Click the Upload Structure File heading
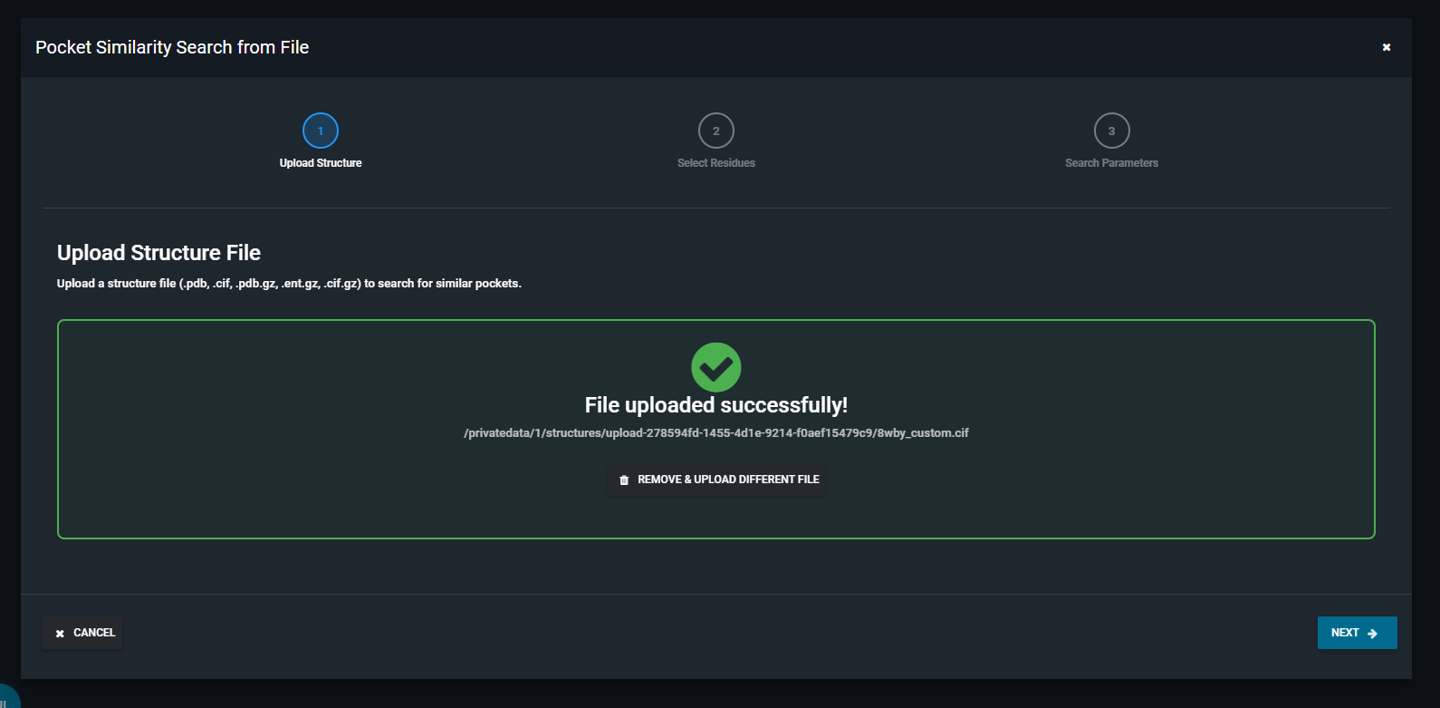 click(x=159, y=253)
